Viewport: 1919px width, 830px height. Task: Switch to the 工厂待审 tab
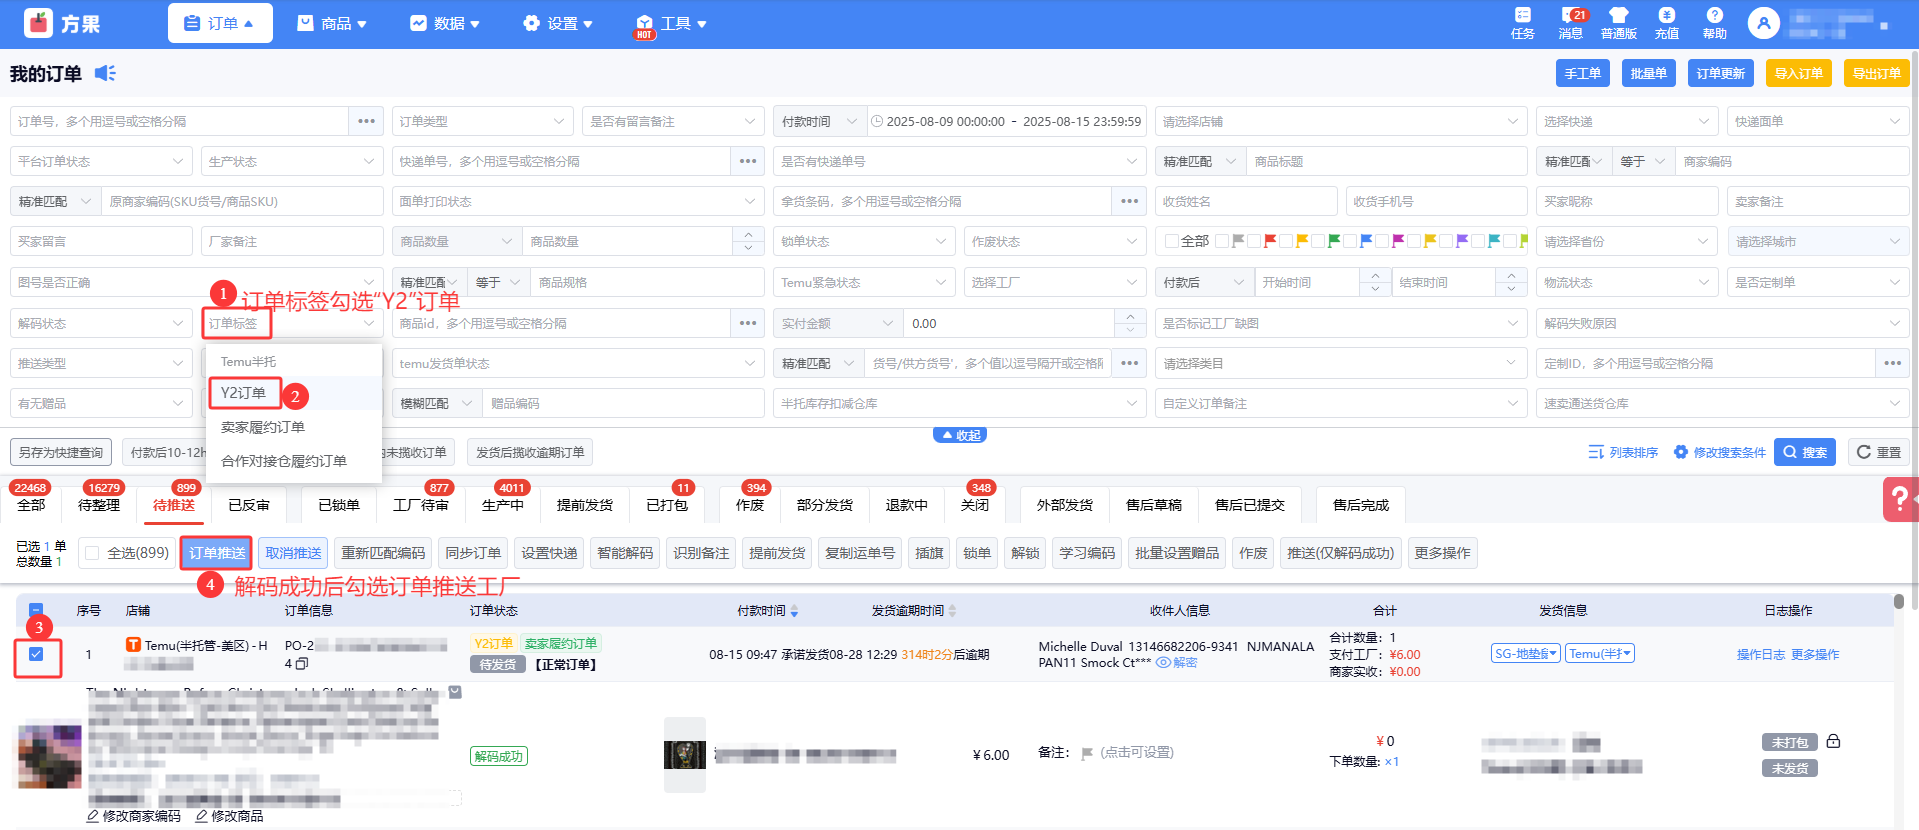point(420,505)
